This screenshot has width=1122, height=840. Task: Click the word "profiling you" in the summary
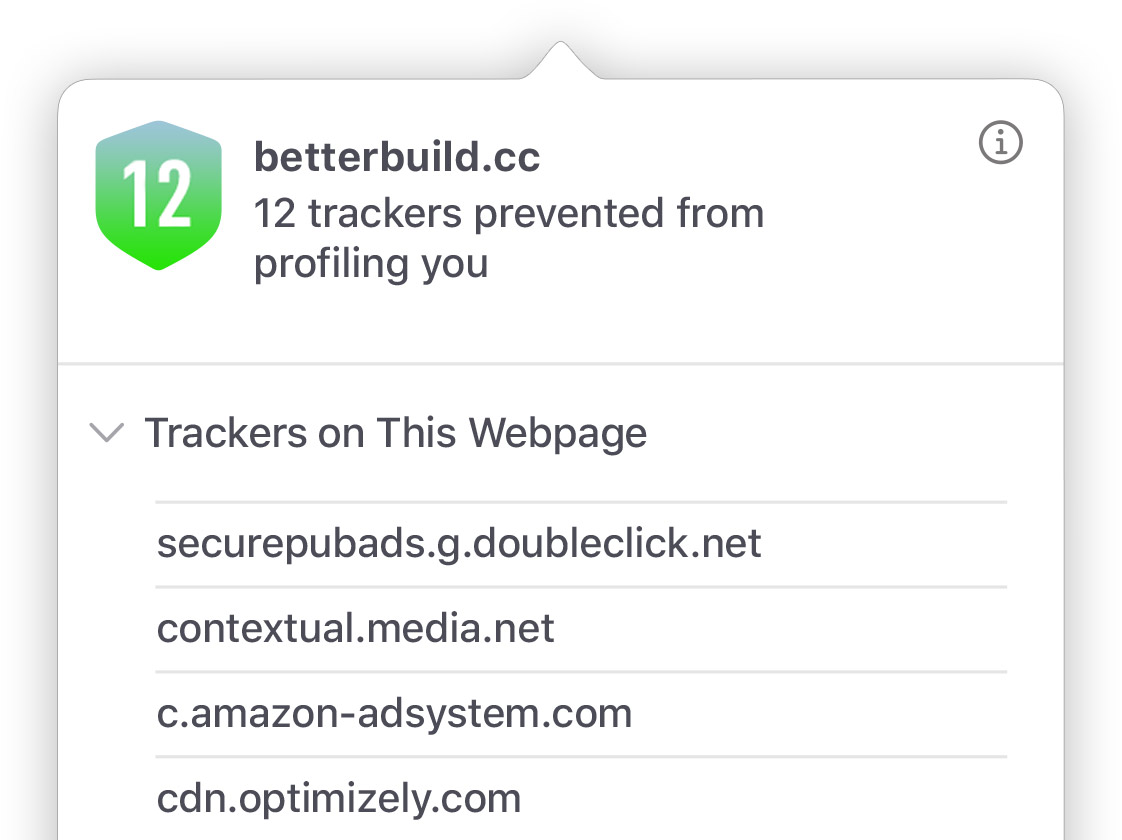tap(371, 264)
